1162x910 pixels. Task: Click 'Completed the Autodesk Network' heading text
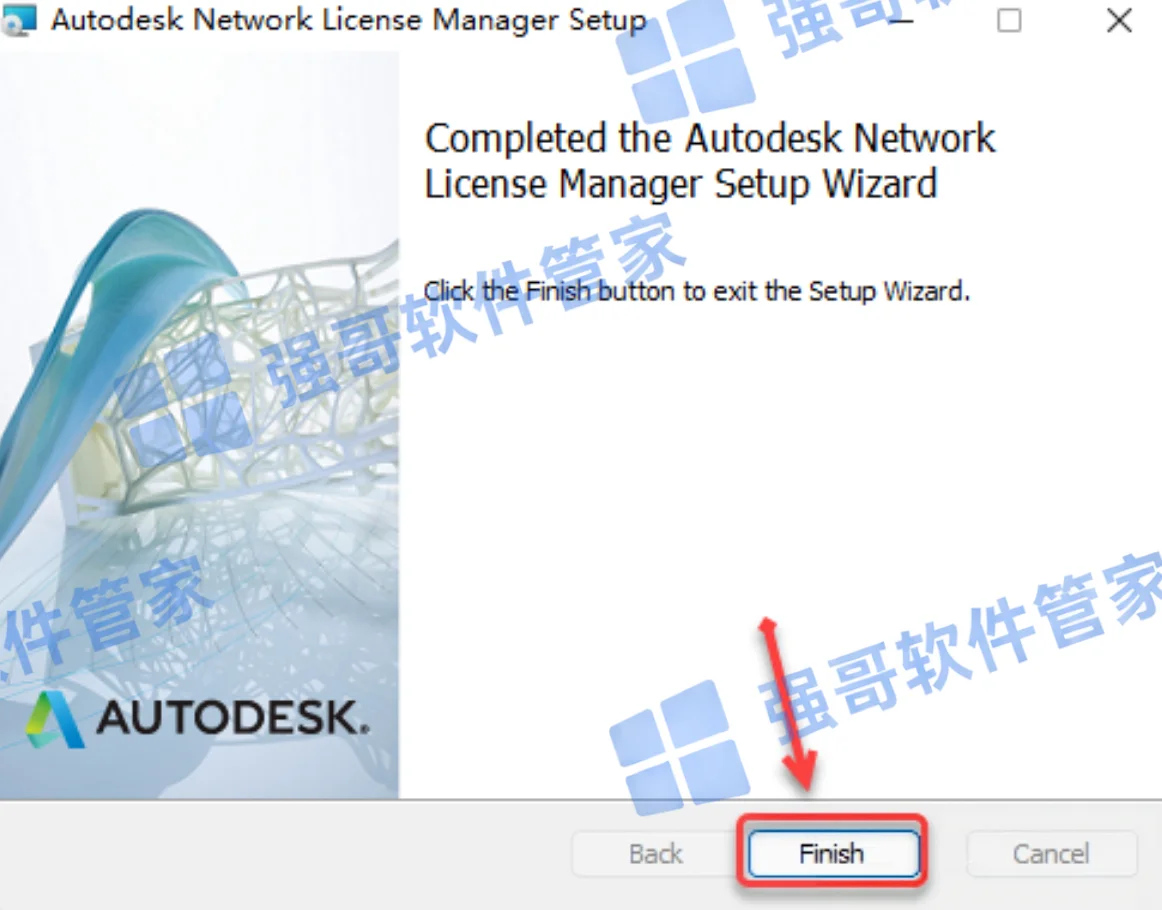(709, 138)
